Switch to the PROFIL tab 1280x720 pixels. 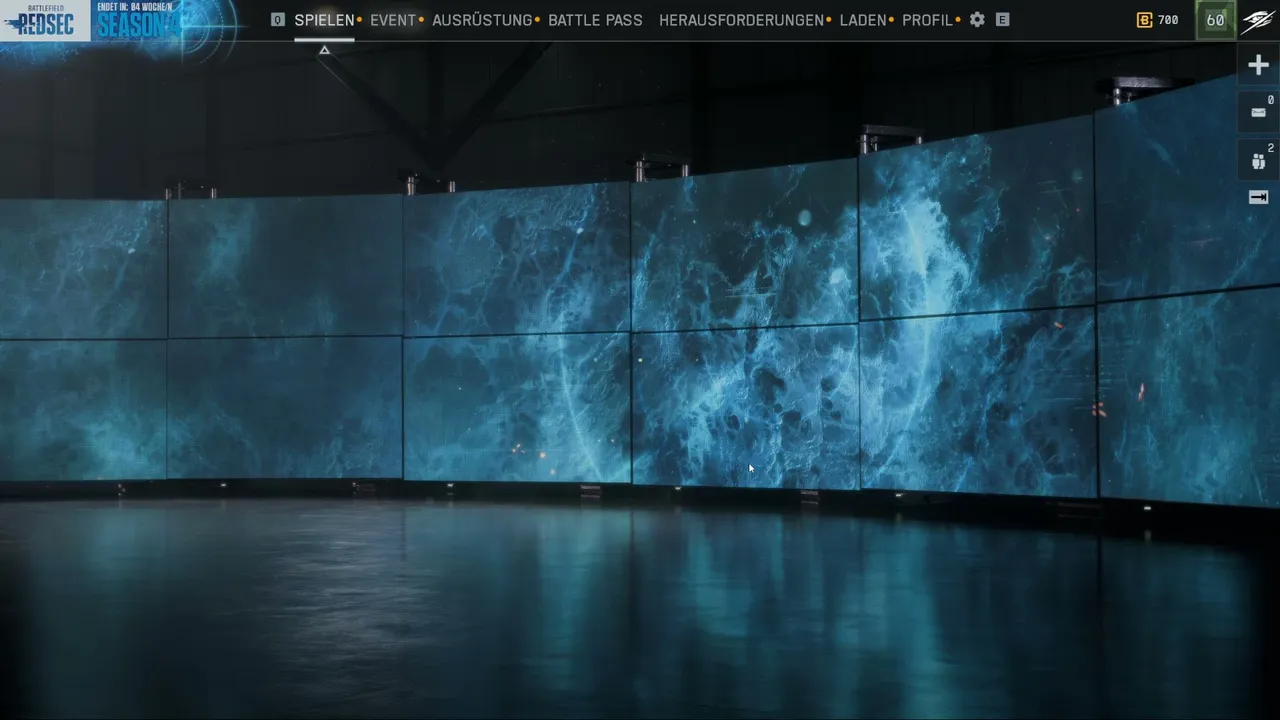tap(927, 20)
